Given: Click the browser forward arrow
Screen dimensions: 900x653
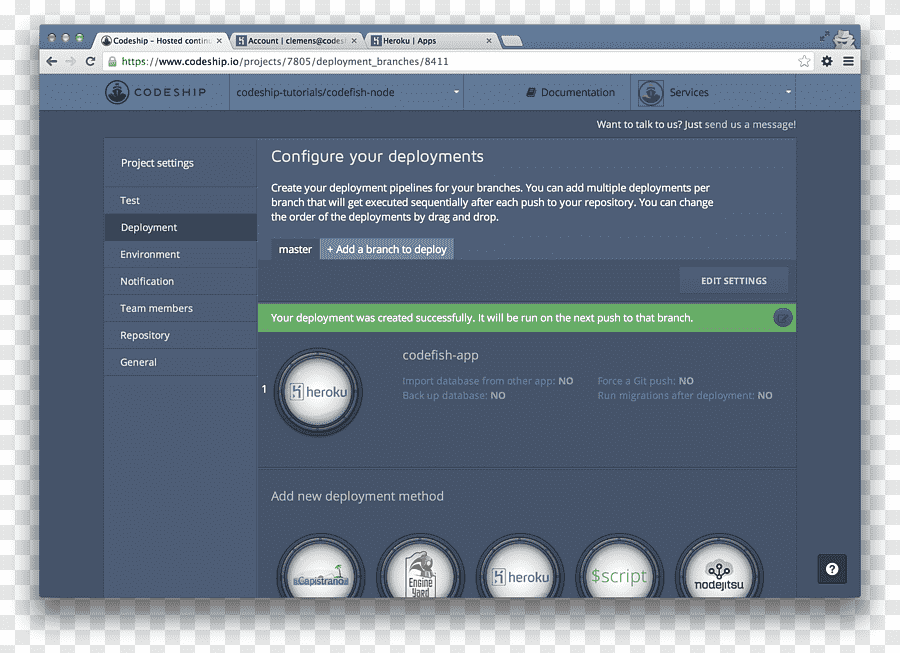Looking at the screenshot, I should [71, 61].
